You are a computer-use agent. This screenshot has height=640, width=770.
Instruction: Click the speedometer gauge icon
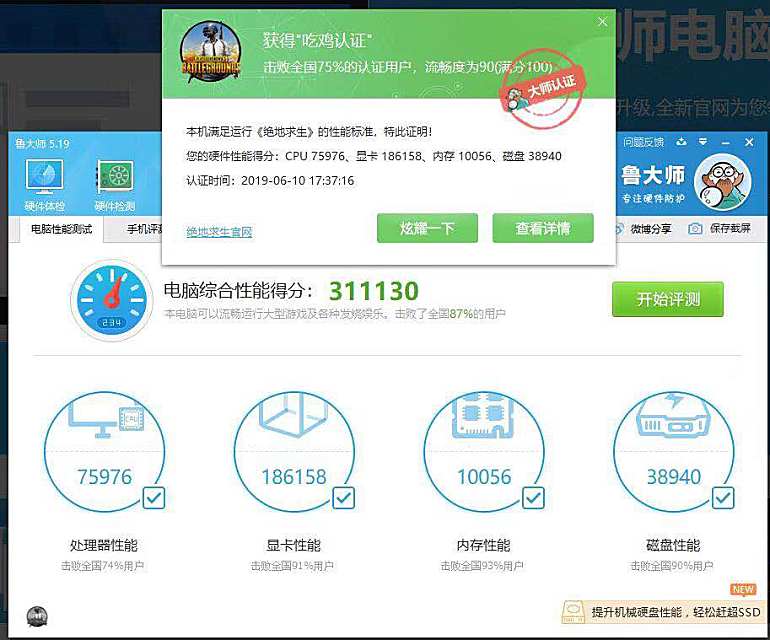(x=112, y=299)
